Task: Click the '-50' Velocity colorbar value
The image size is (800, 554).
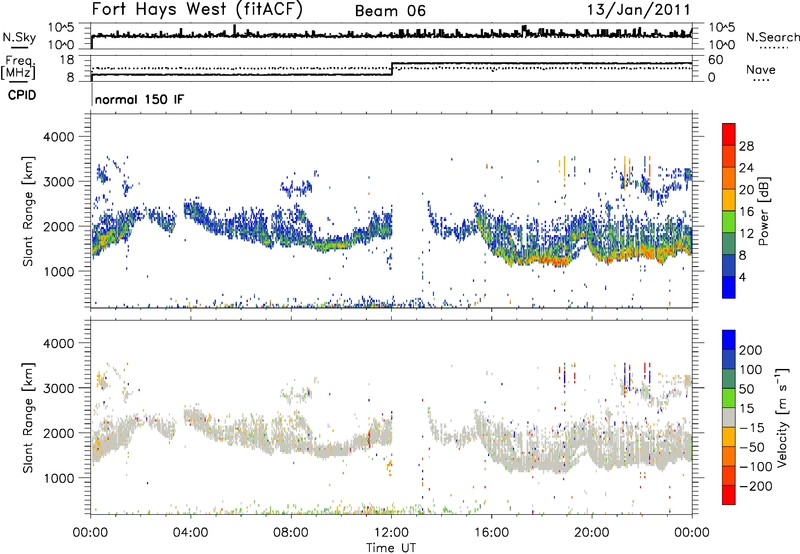Action: 752,447
